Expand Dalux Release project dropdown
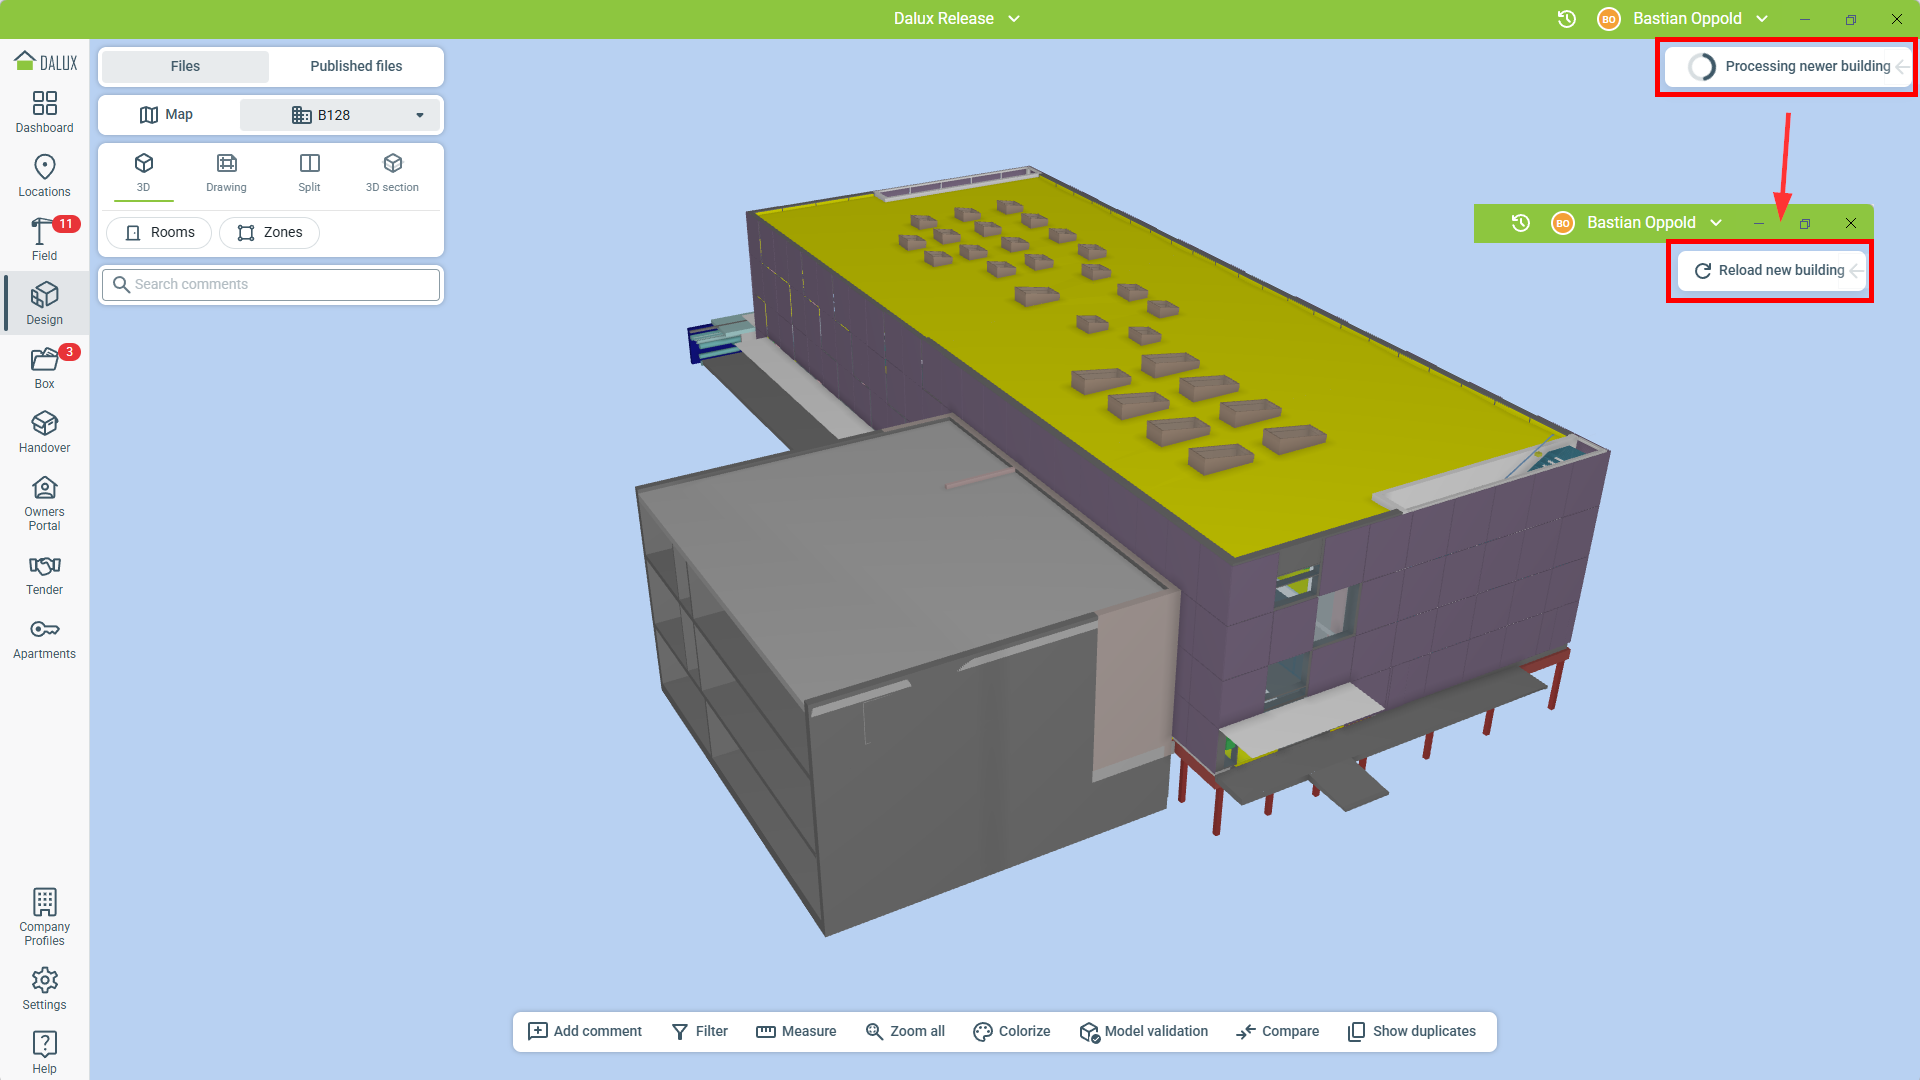Screen dimensions: 1920x1080 click(x=1014, y=19)
